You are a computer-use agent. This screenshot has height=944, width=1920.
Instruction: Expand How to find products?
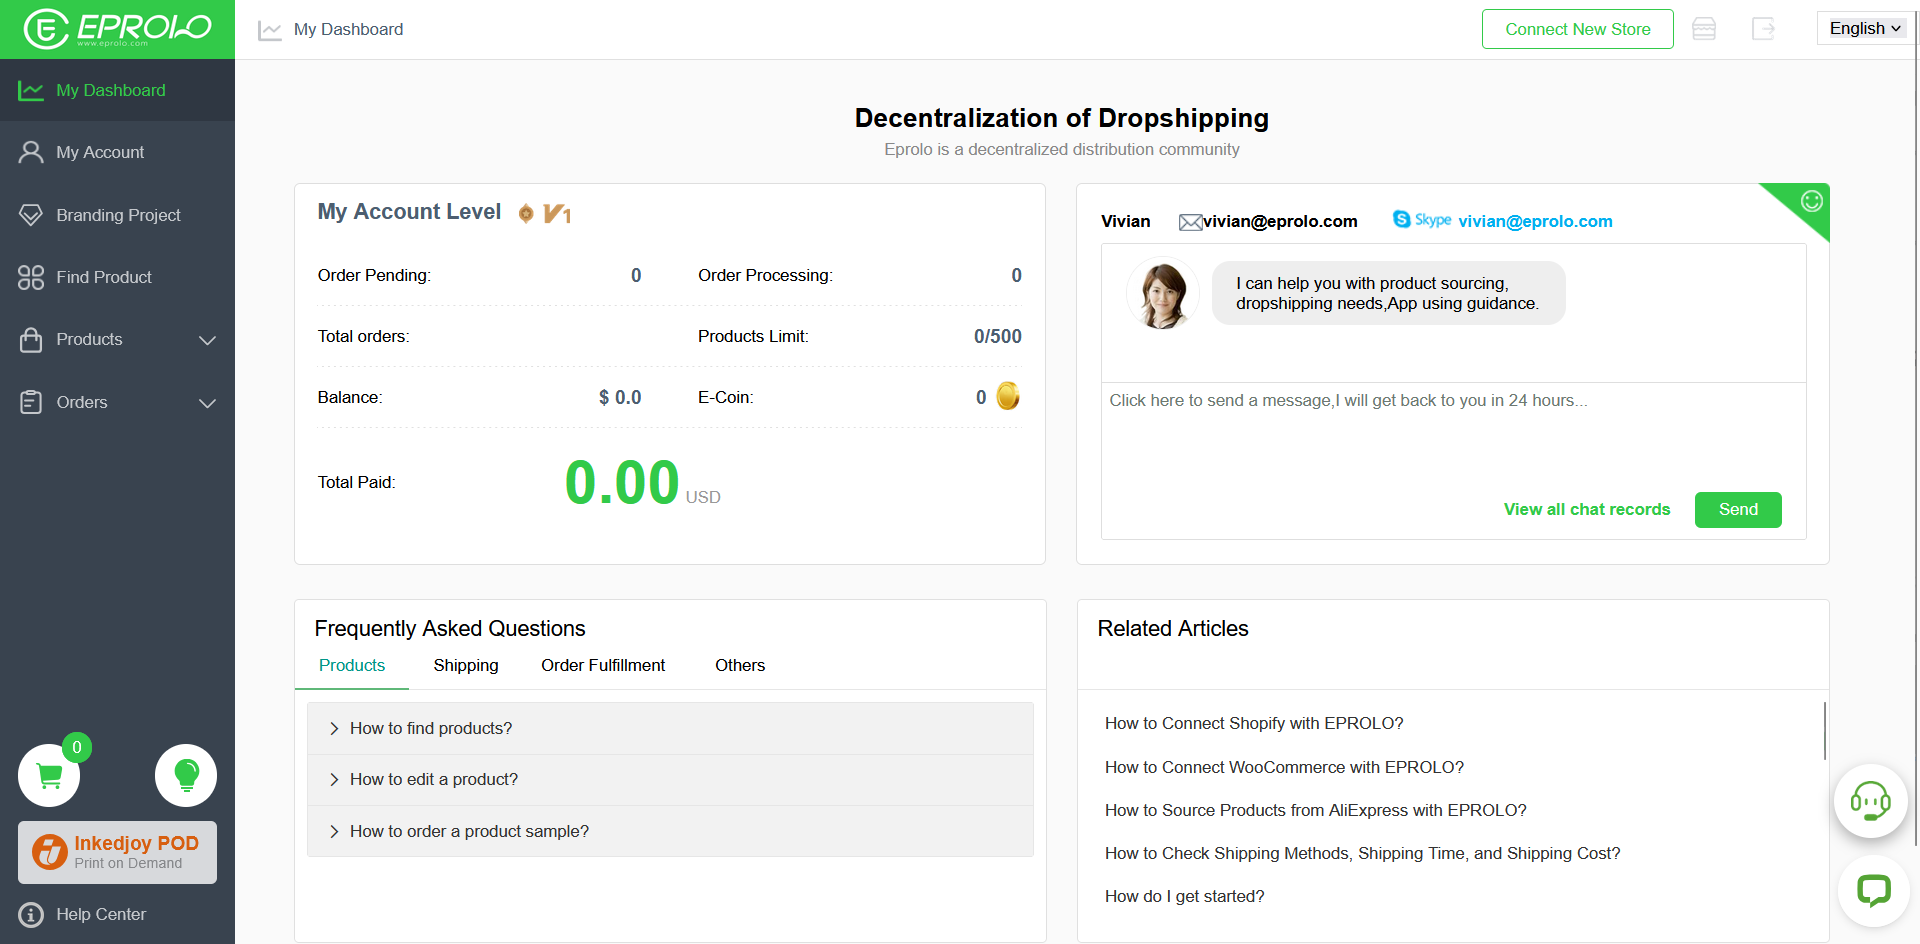[670, 728]
